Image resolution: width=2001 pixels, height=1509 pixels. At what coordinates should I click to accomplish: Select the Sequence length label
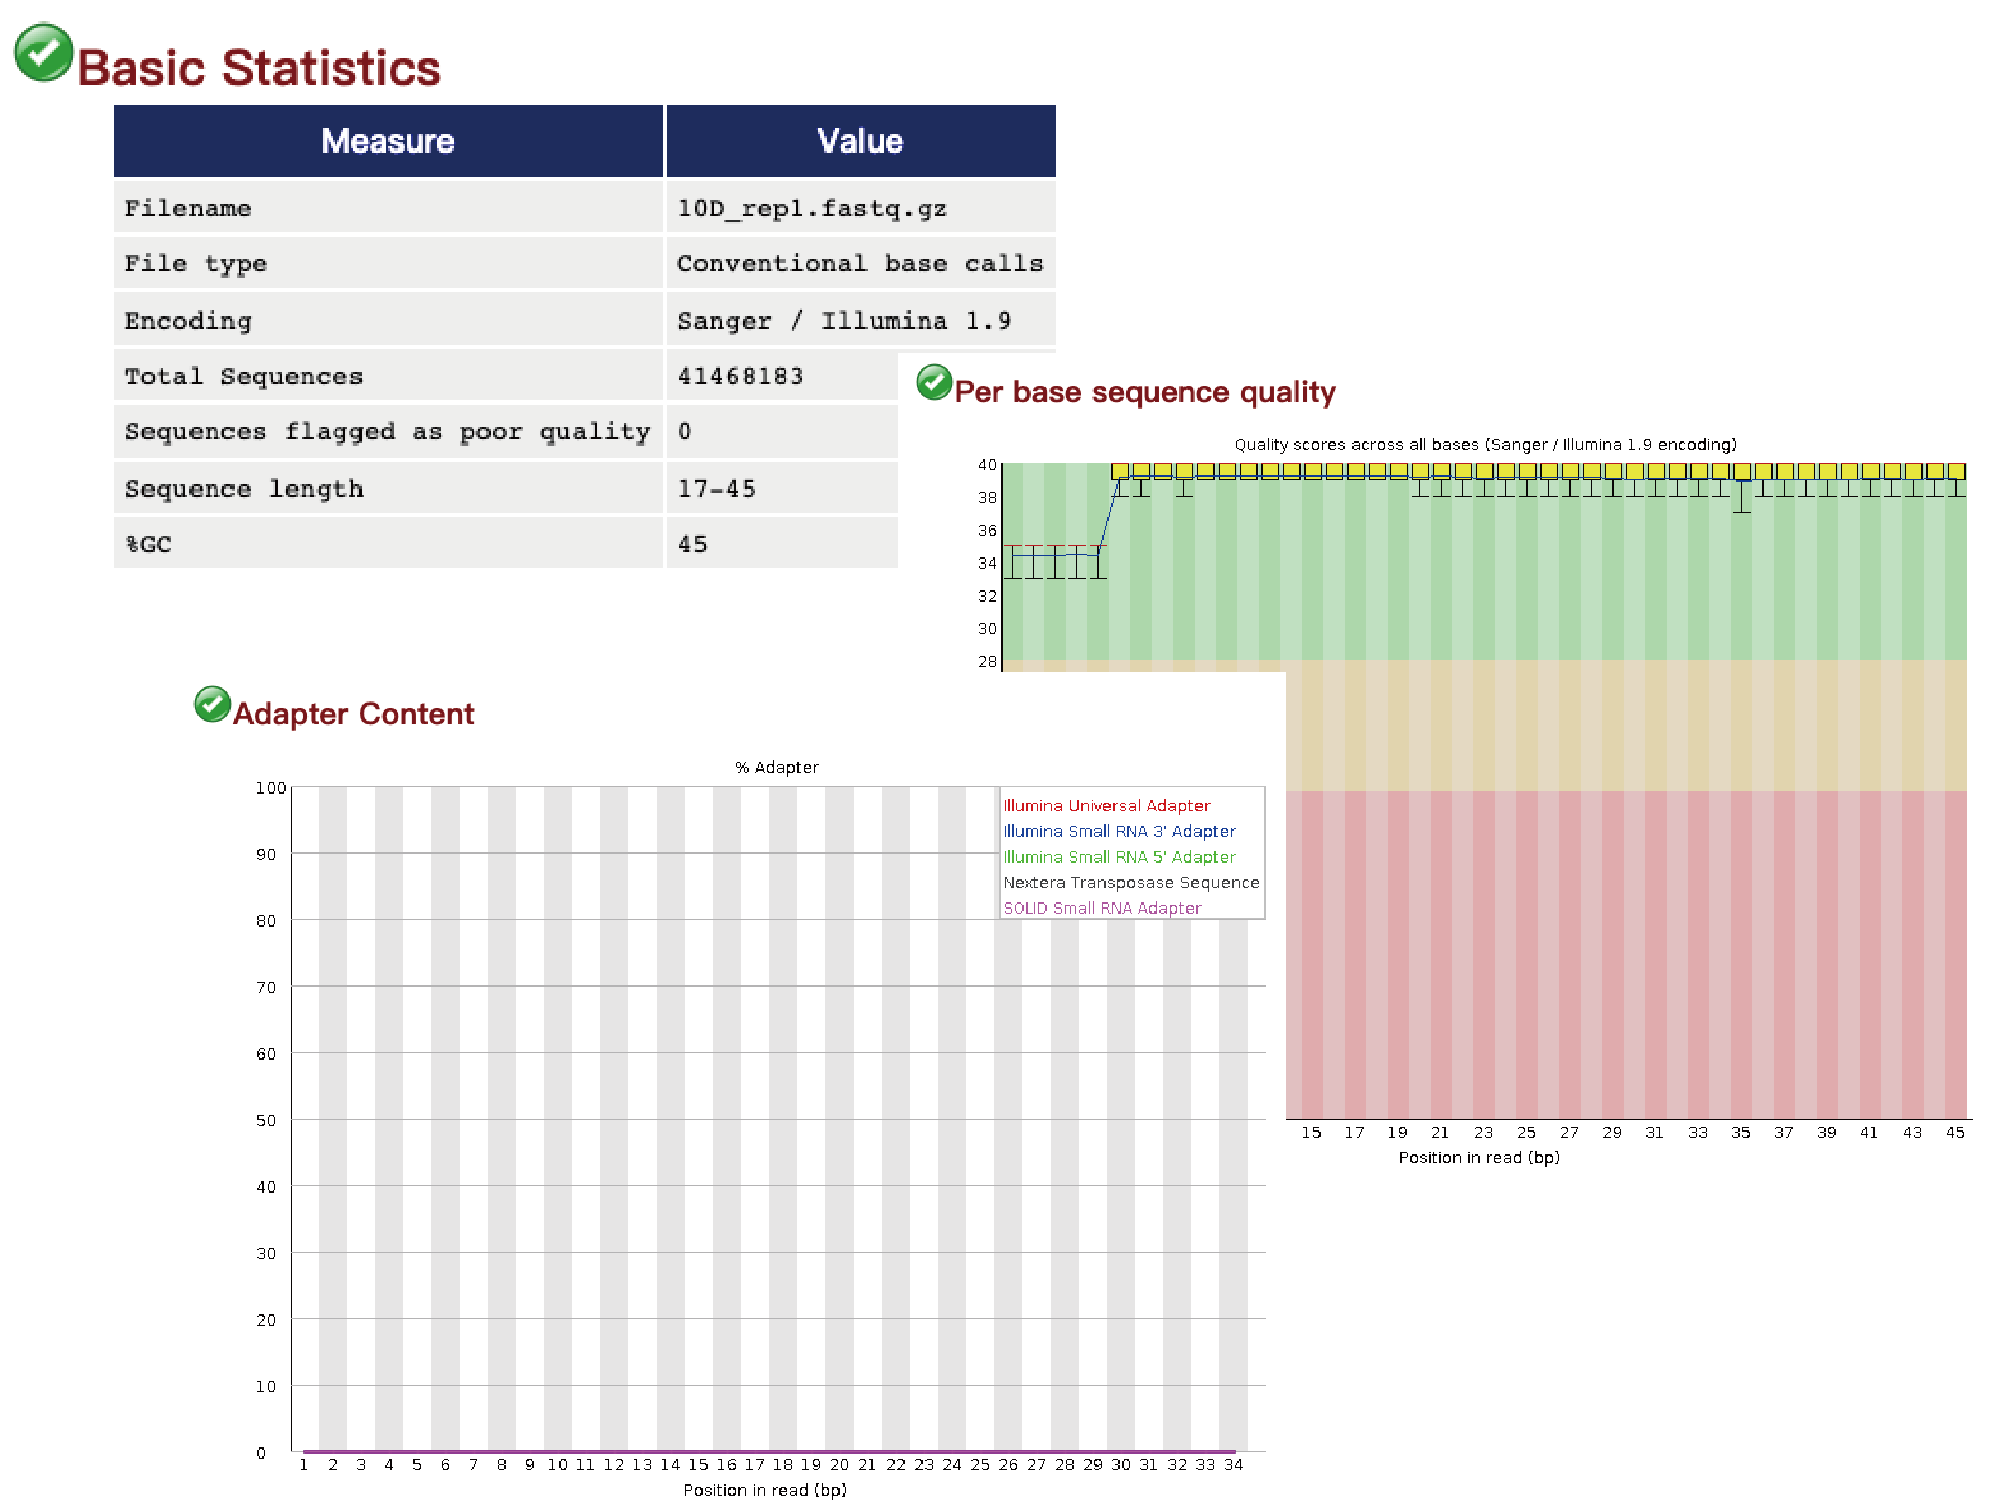pos(244,489)
